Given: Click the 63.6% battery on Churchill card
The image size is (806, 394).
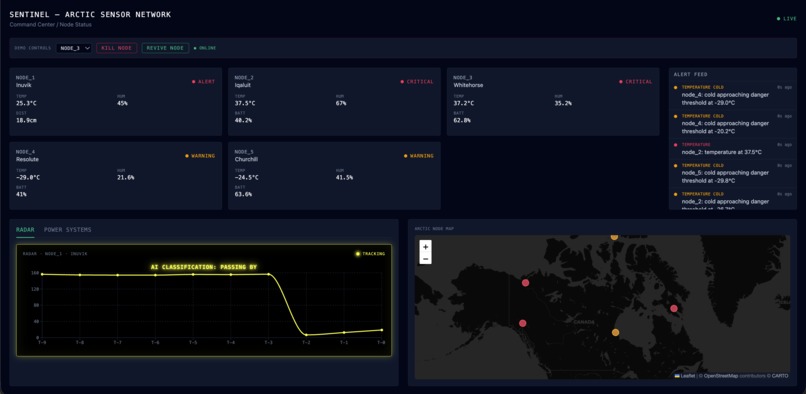Looking at the screenshot, I should tap(243, 194).
